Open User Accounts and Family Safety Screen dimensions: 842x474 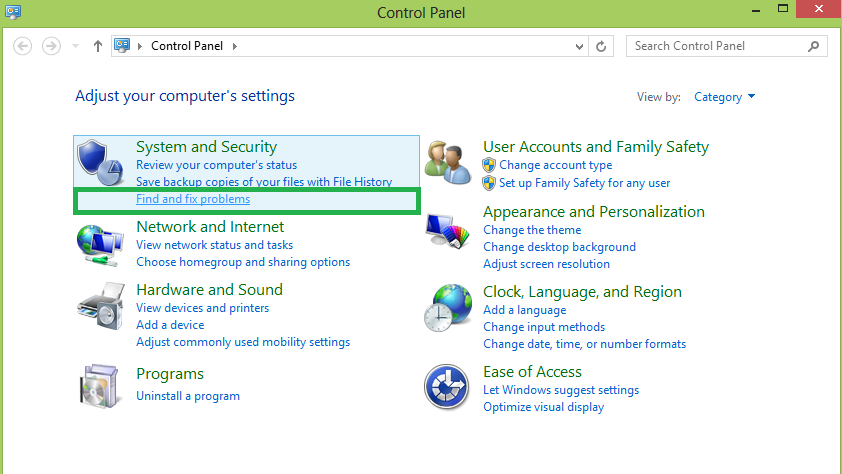(596, 147)
